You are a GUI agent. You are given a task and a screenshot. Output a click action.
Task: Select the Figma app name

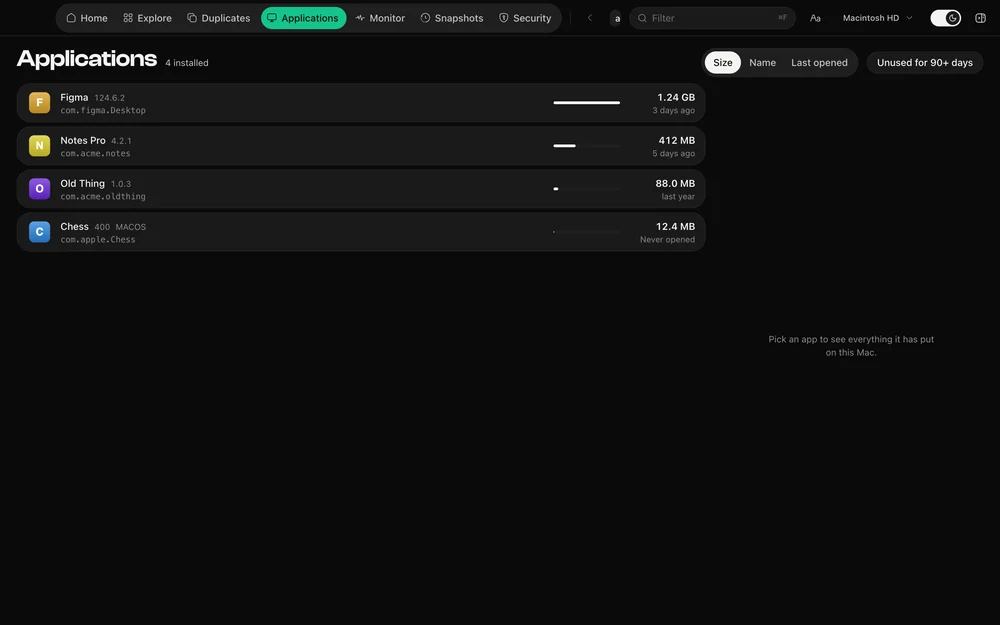coord(74,98)
